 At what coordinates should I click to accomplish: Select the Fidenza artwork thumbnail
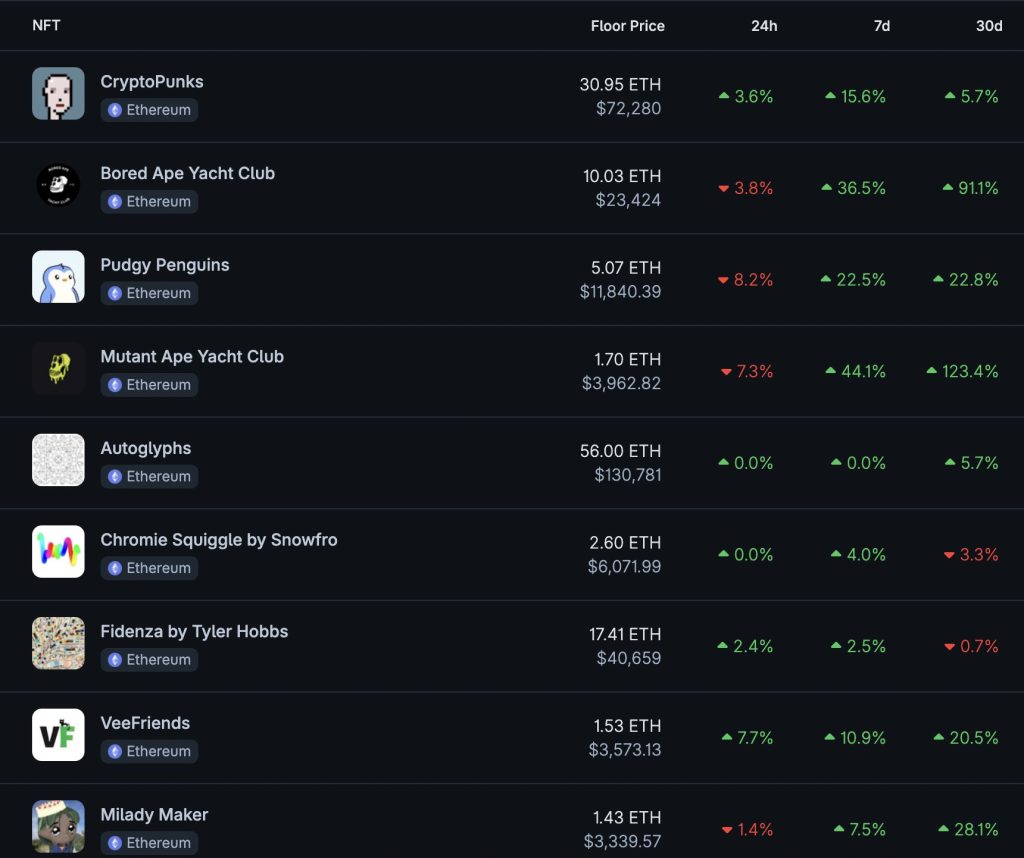tap(58, 643)
